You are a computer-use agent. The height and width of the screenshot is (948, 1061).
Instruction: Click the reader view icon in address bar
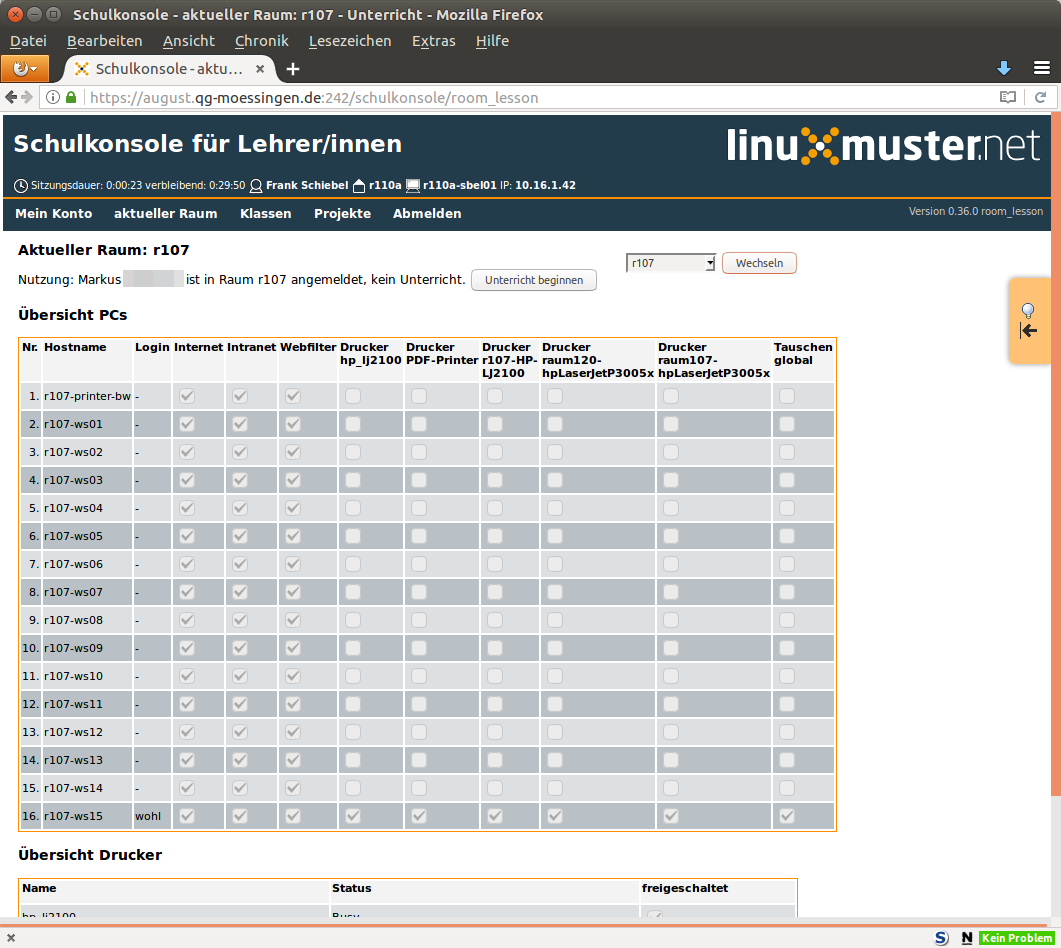click(x=1008, y=98)
